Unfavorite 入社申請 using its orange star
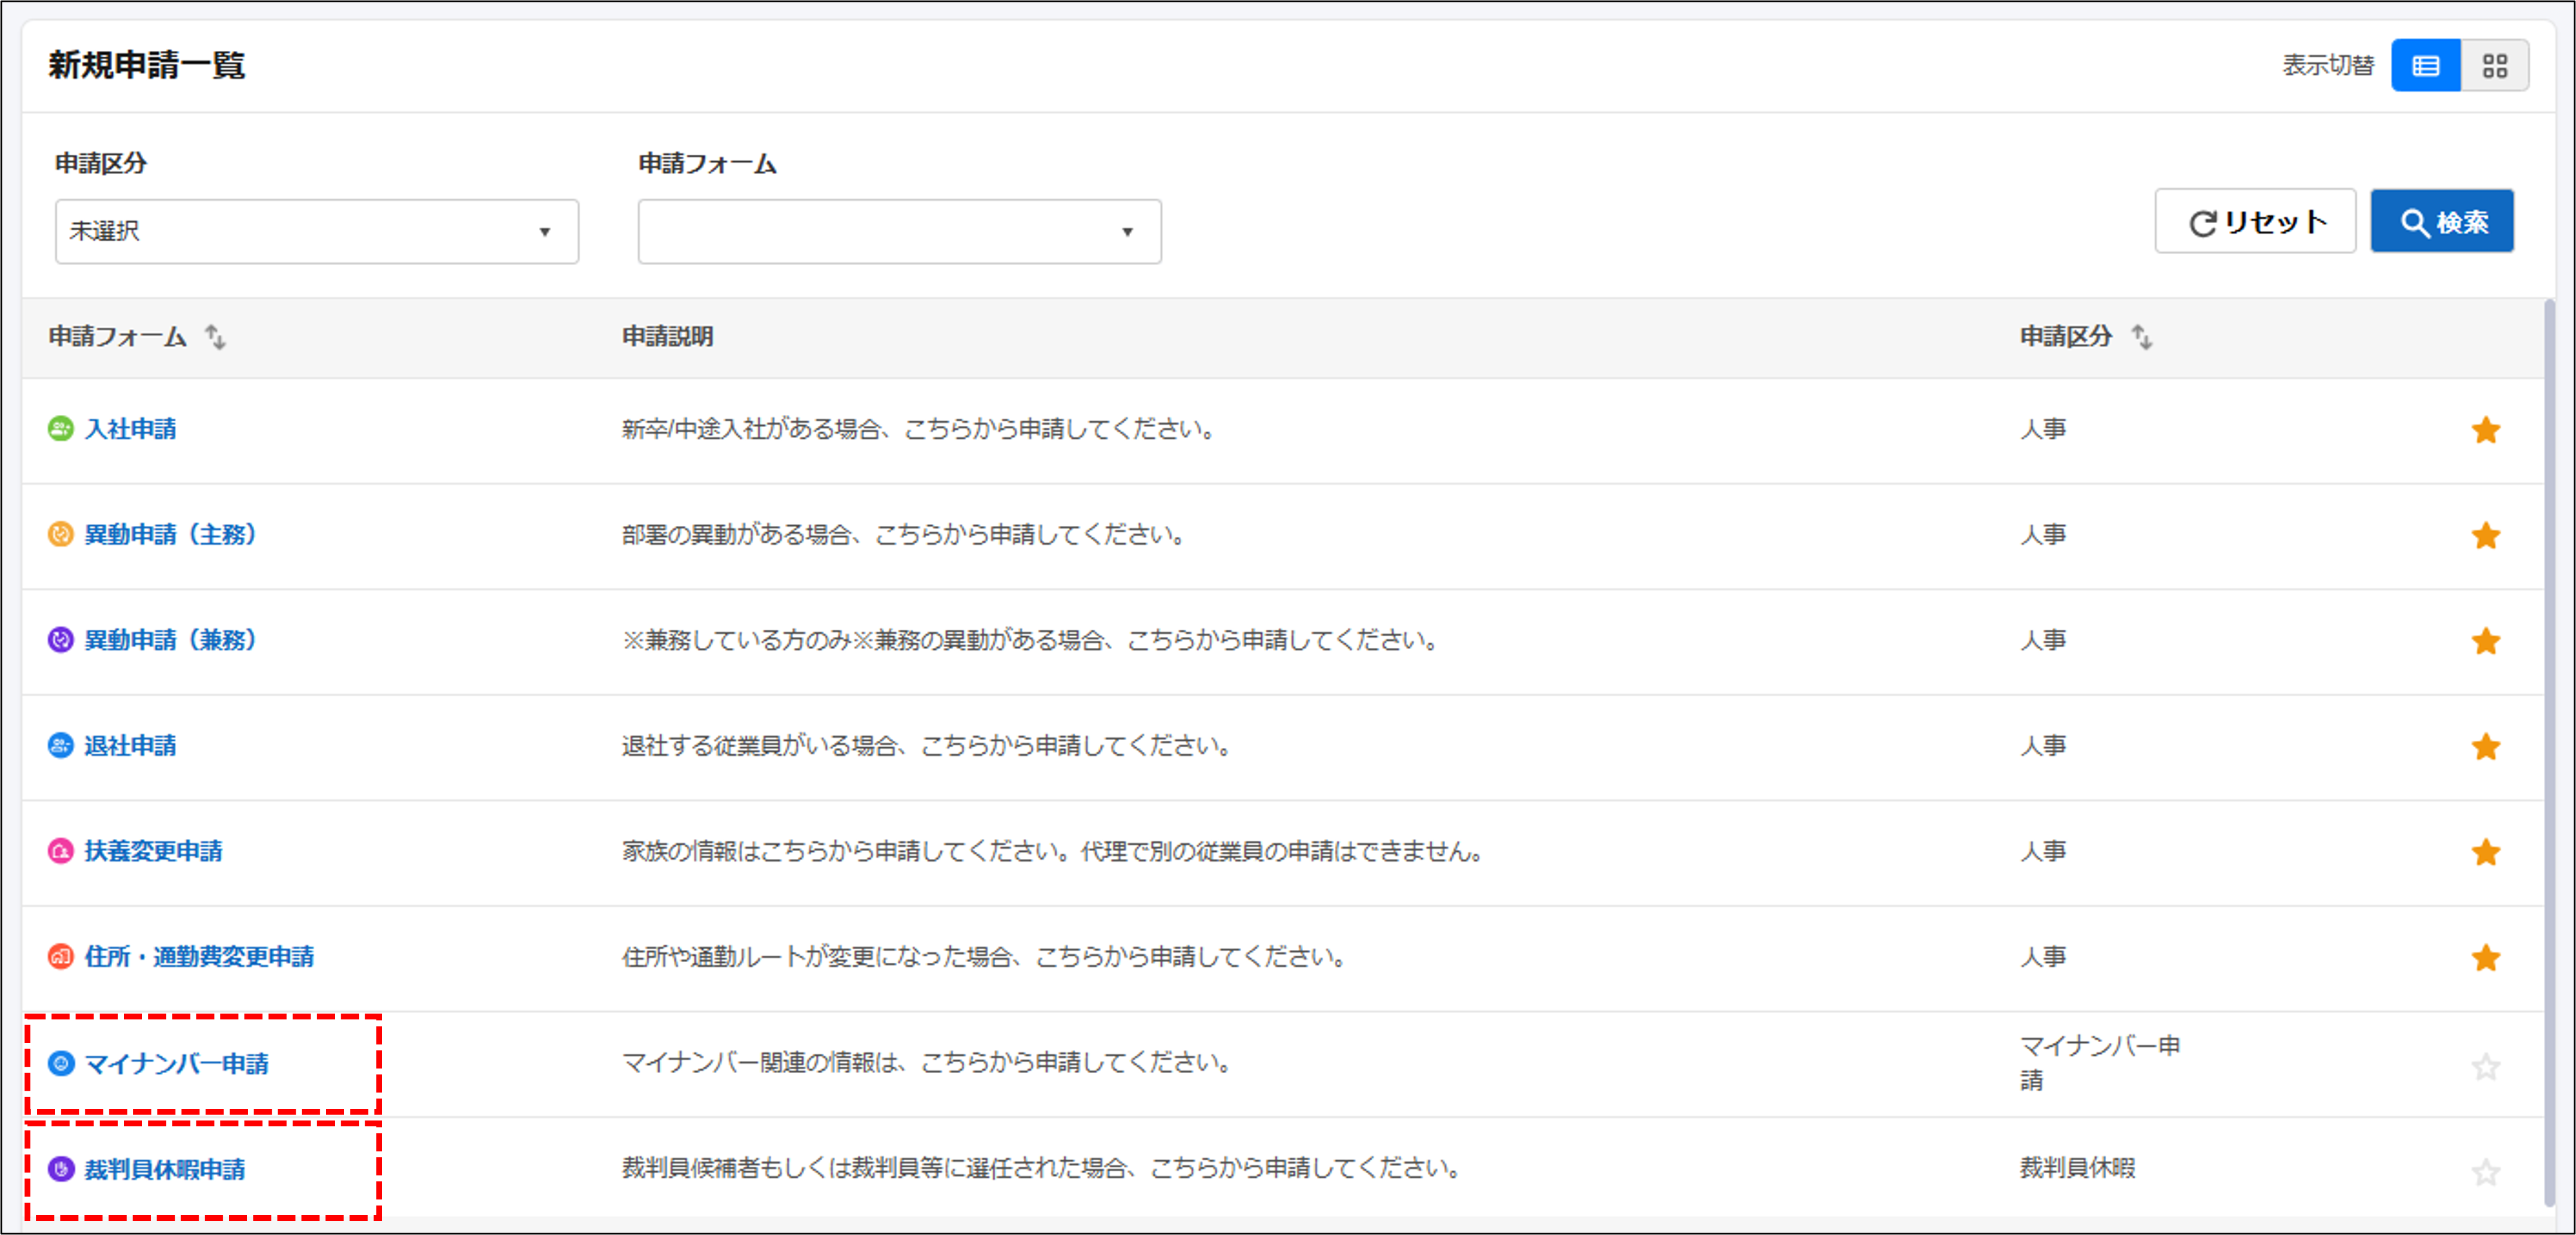Screen dimensions: 2576x1235 (x=2485, y=430)
